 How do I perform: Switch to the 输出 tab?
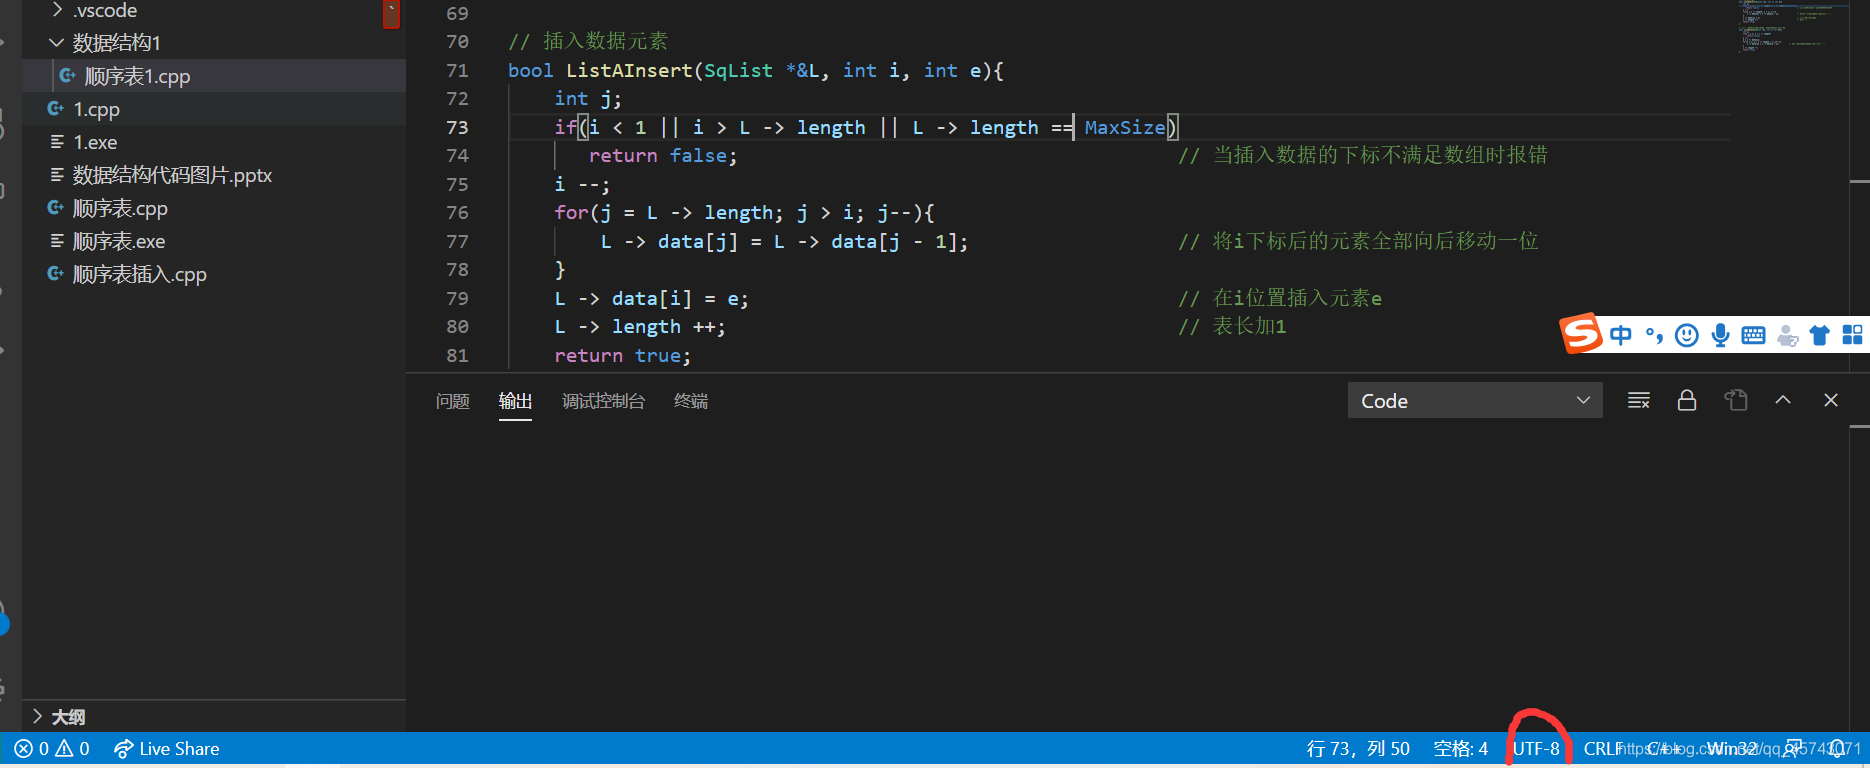515,401
